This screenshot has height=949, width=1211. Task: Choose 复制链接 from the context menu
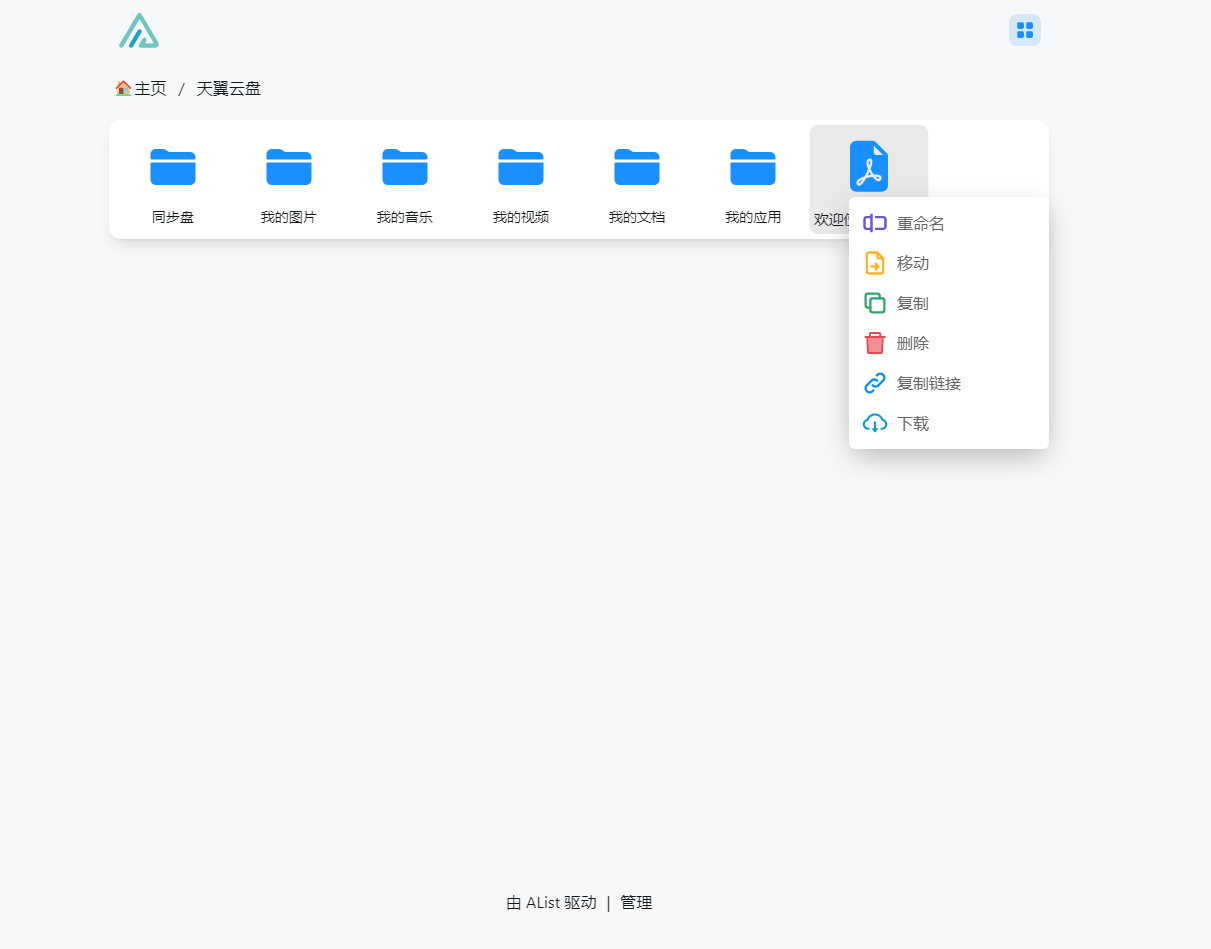pos(949,383)
